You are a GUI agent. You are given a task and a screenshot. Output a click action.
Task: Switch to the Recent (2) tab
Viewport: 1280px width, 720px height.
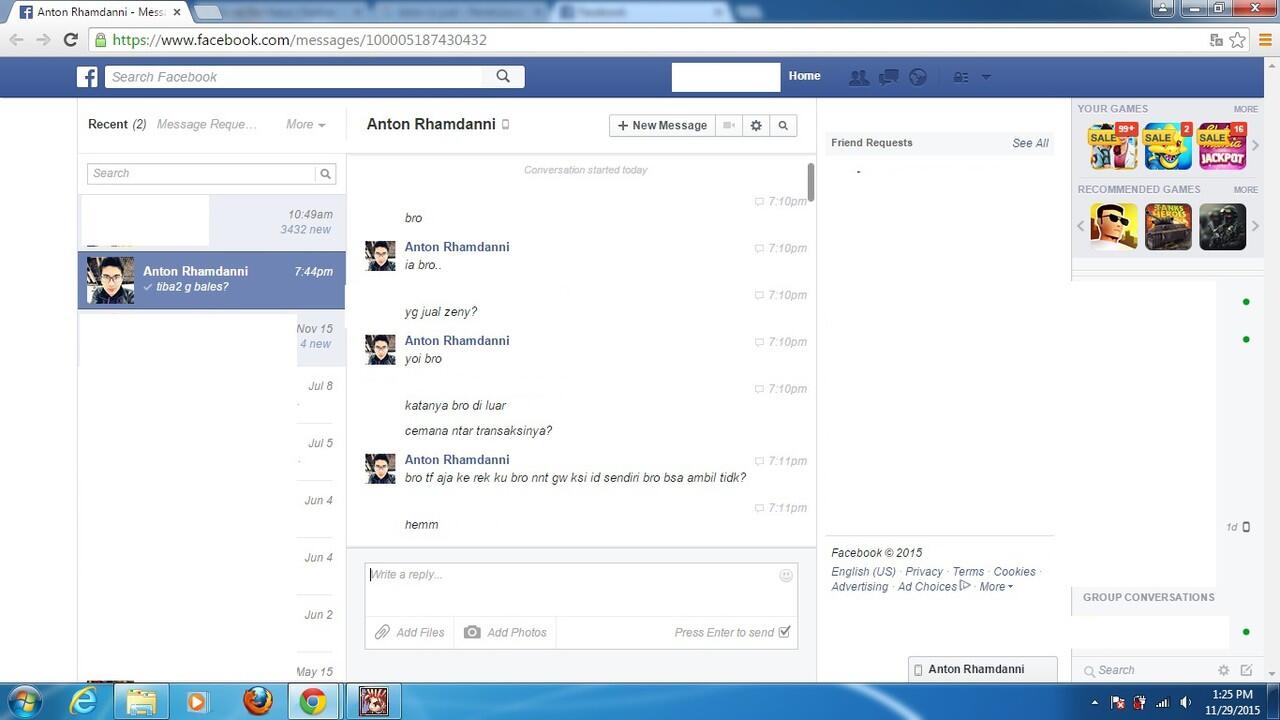click(x=117, y=125)
